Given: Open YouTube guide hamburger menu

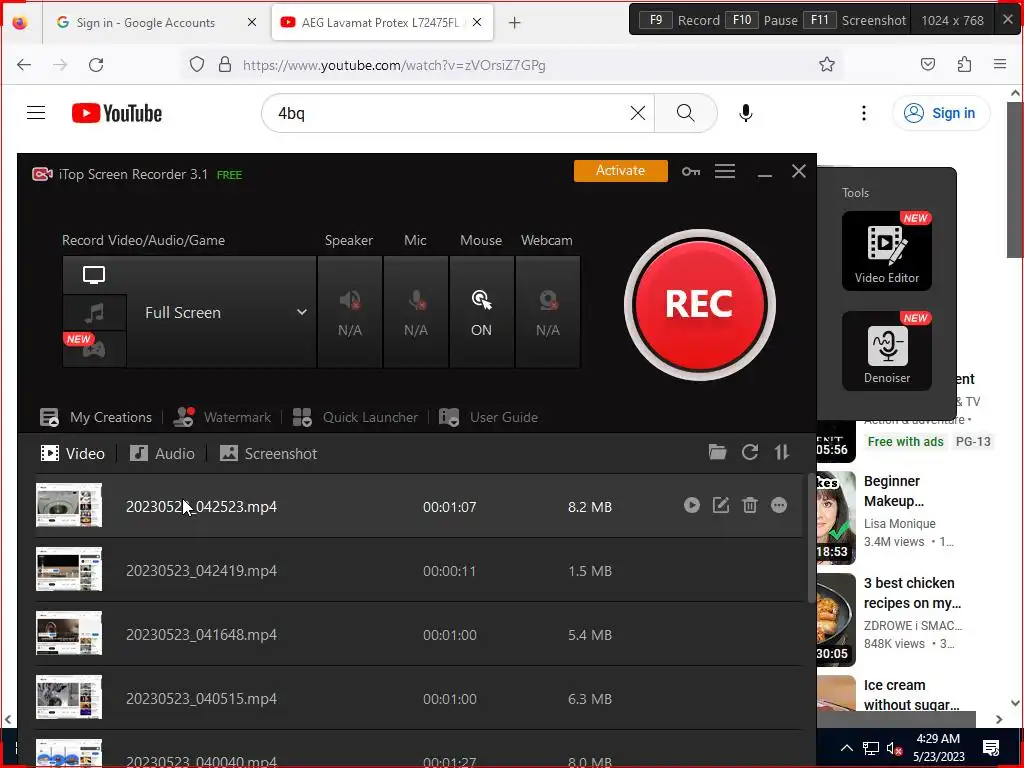Looking at the screenshot, I should (x=36, y=113).
